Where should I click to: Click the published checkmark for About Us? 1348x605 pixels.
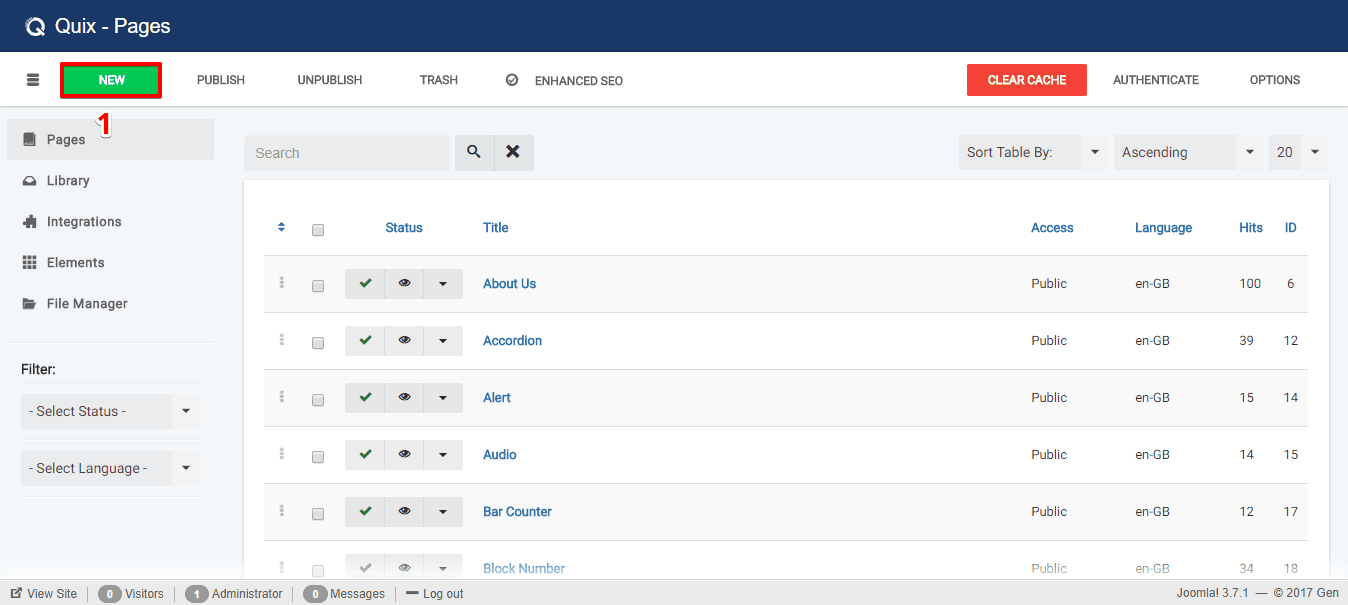coord(365,284)
